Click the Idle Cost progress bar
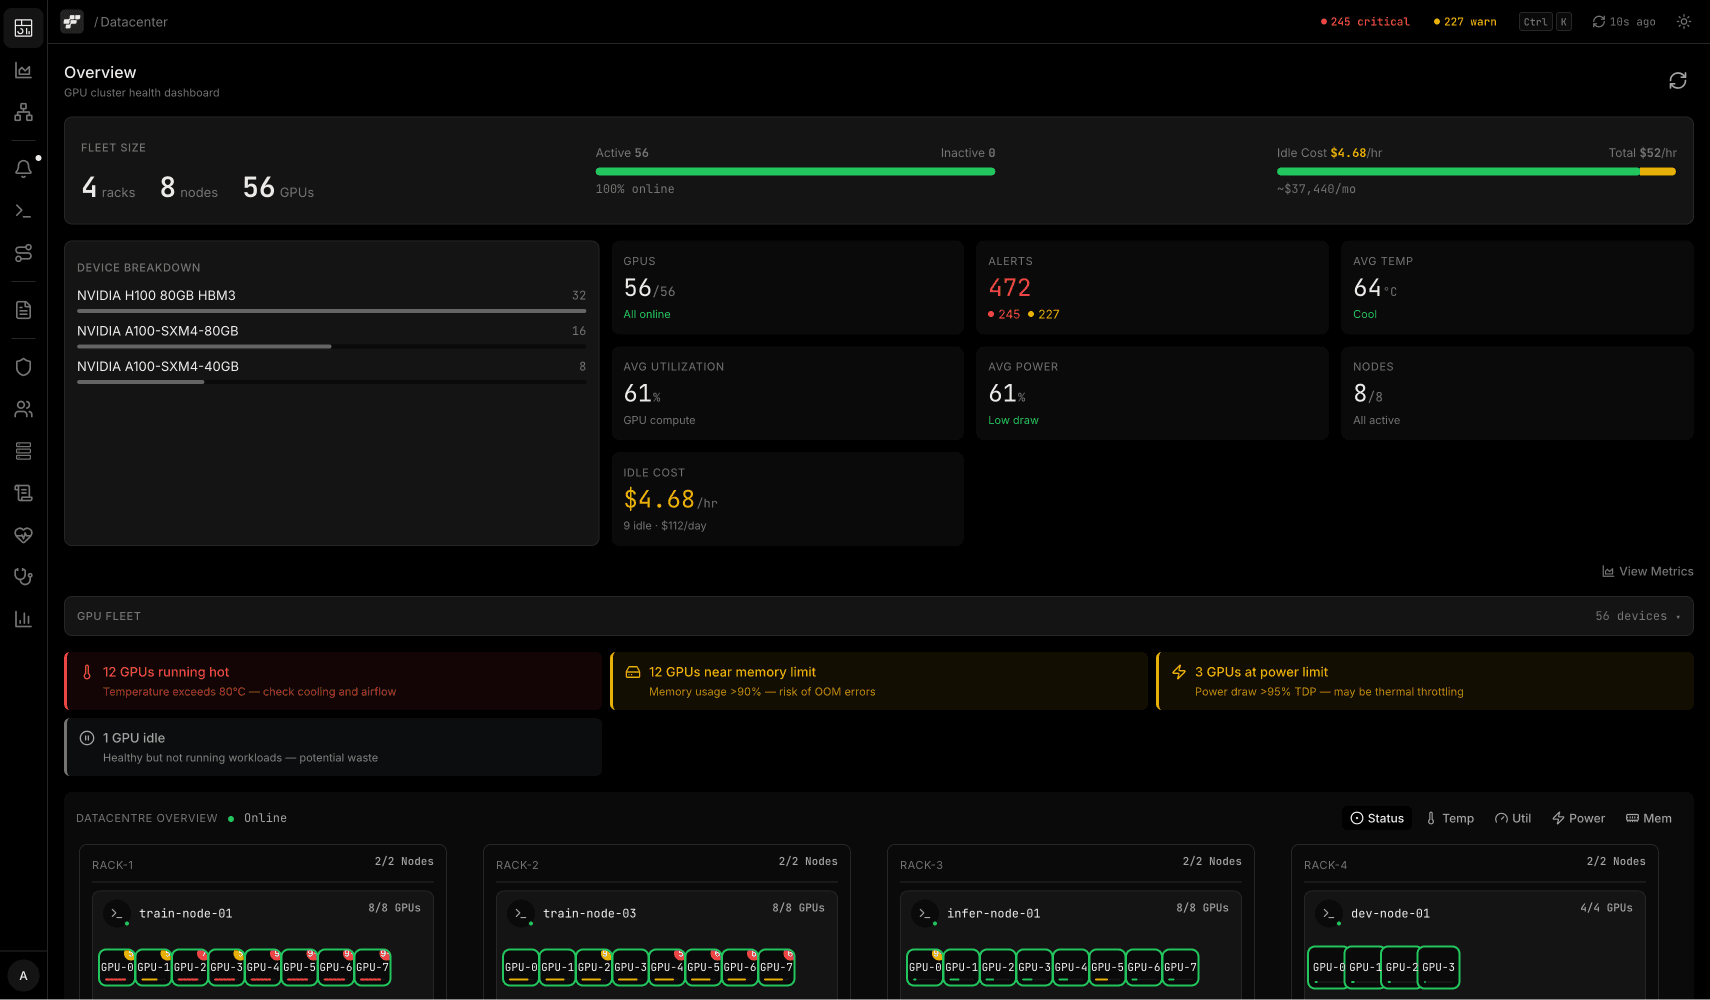This screenshot has width=1710, height=1000. click(1476, 172)
